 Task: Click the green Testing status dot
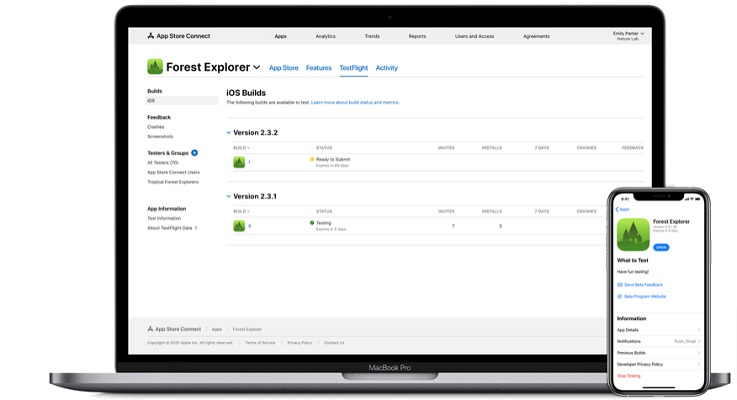[x=312, y=223]
